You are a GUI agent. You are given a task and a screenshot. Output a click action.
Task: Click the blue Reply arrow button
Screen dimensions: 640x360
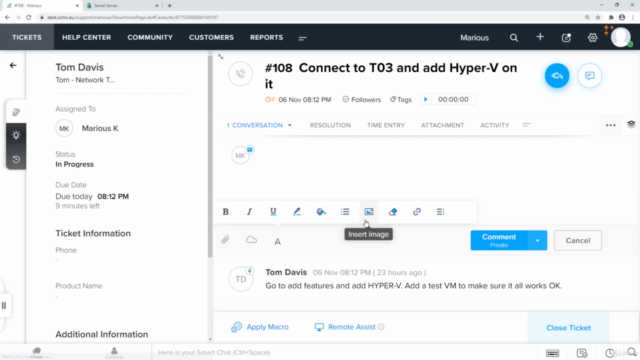pyautogui.click(x=557, y=76)
